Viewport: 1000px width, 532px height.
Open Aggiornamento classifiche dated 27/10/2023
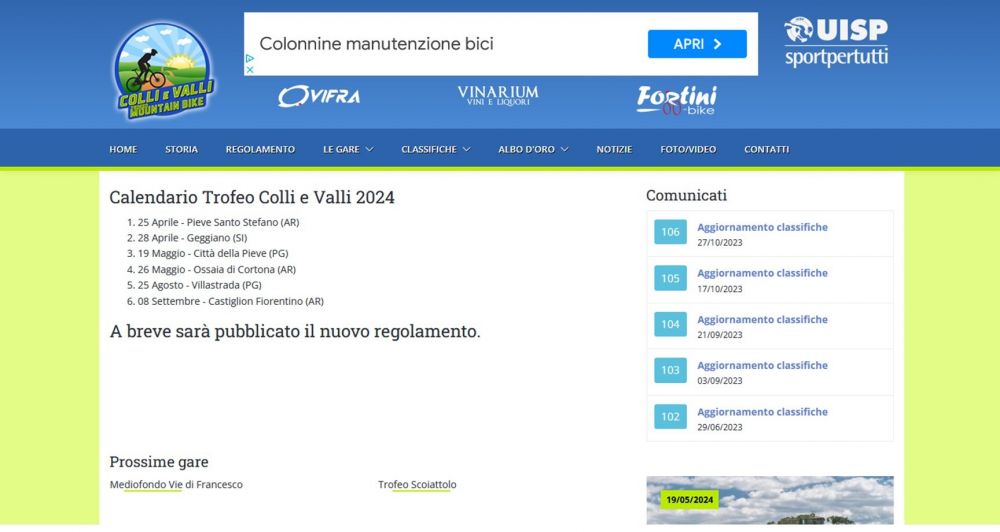click(x=762, y=227)
